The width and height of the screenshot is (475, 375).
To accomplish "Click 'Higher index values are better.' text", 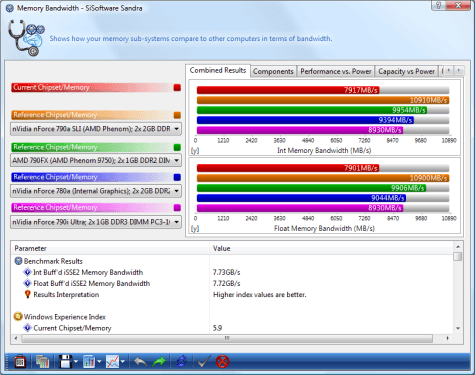I will (260, 295).
